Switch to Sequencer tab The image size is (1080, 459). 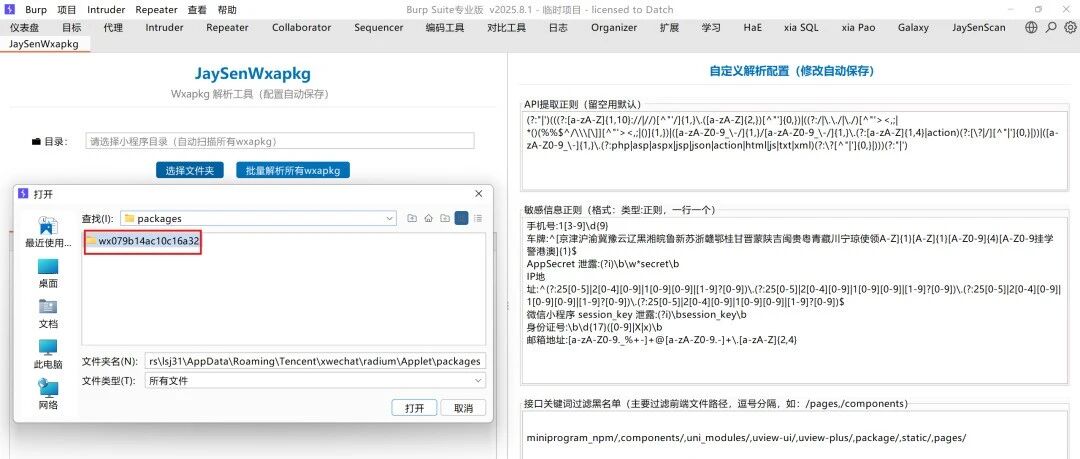[379, 28]
